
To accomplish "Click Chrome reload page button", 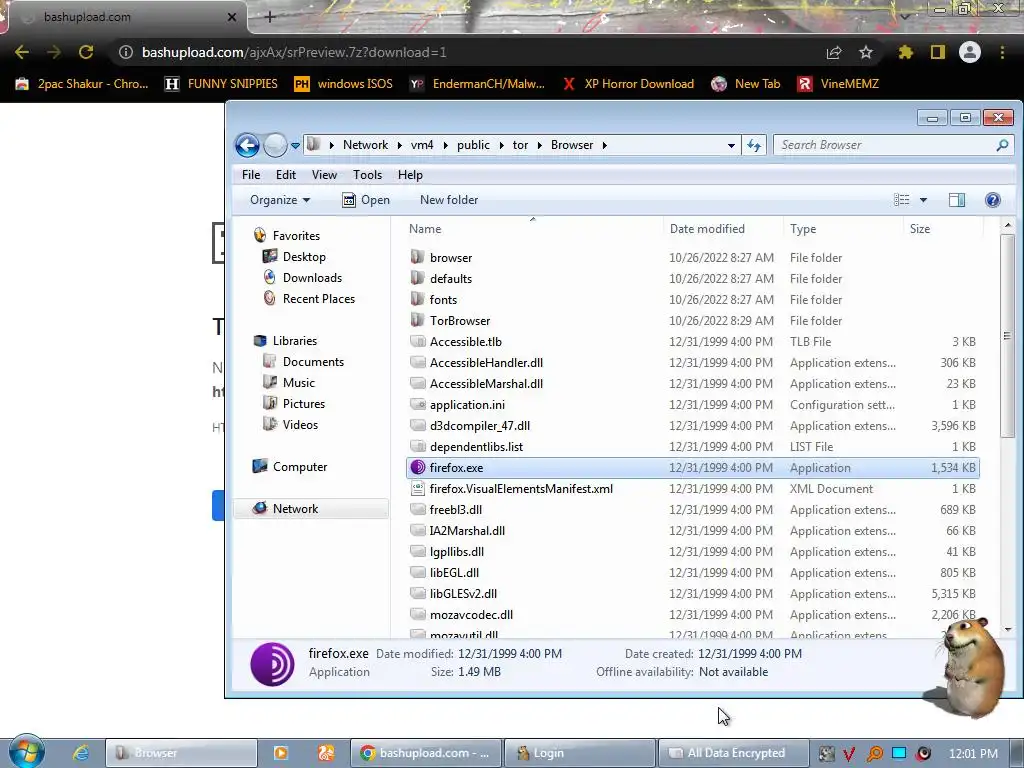I will (x=86, y=52).
